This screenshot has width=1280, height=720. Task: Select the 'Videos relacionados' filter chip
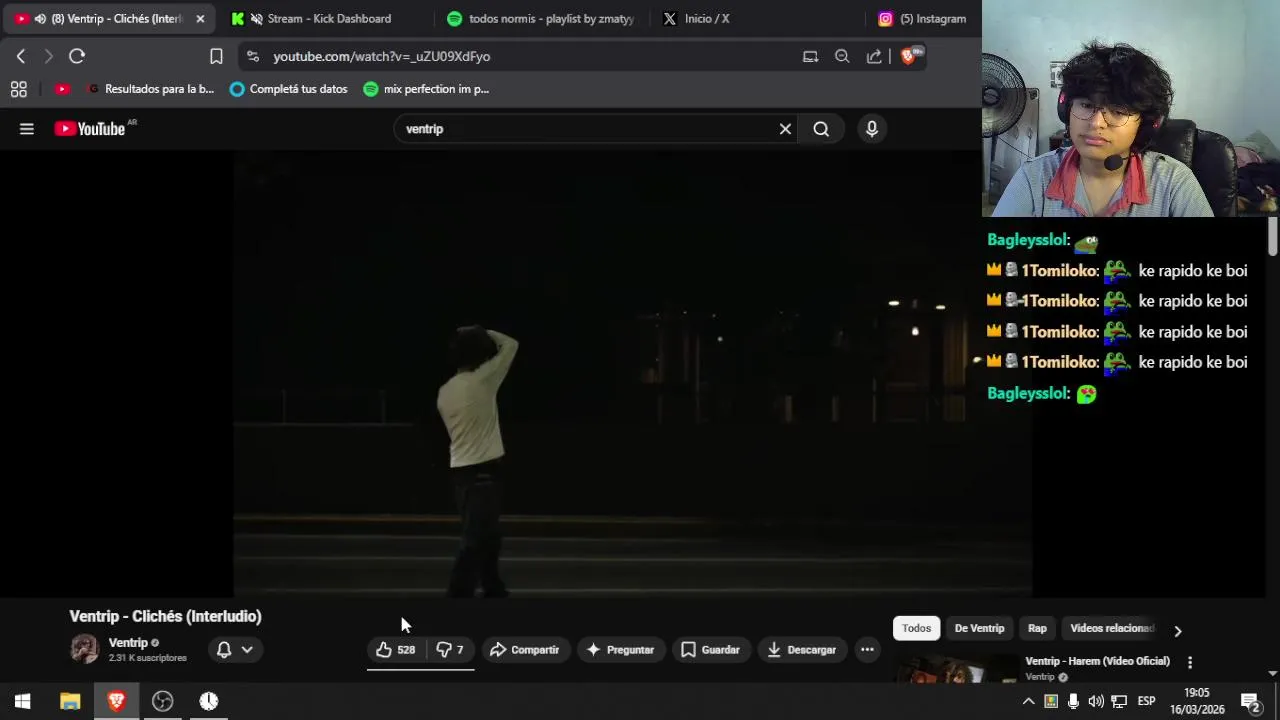pyautogui.click(x=1112, y=628)
